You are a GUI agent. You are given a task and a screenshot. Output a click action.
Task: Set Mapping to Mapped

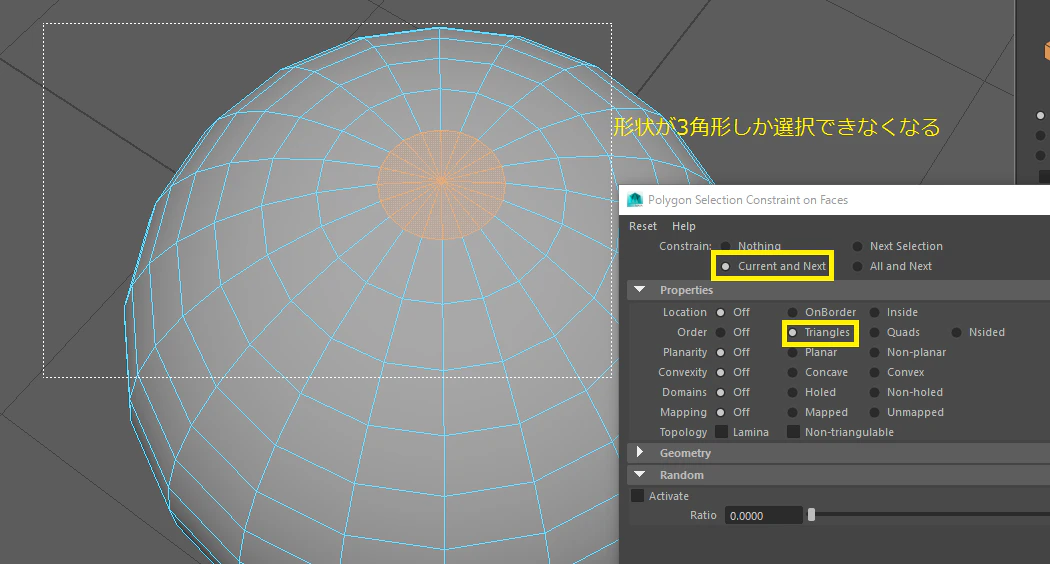792,413
